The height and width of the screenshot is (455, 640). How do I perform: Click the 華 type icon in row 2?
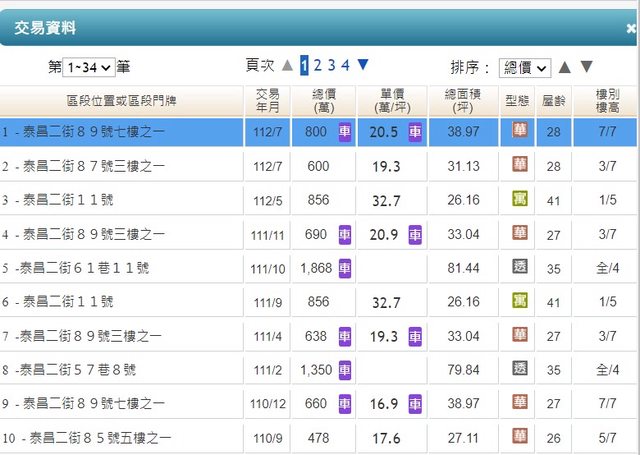click(519, 165)
